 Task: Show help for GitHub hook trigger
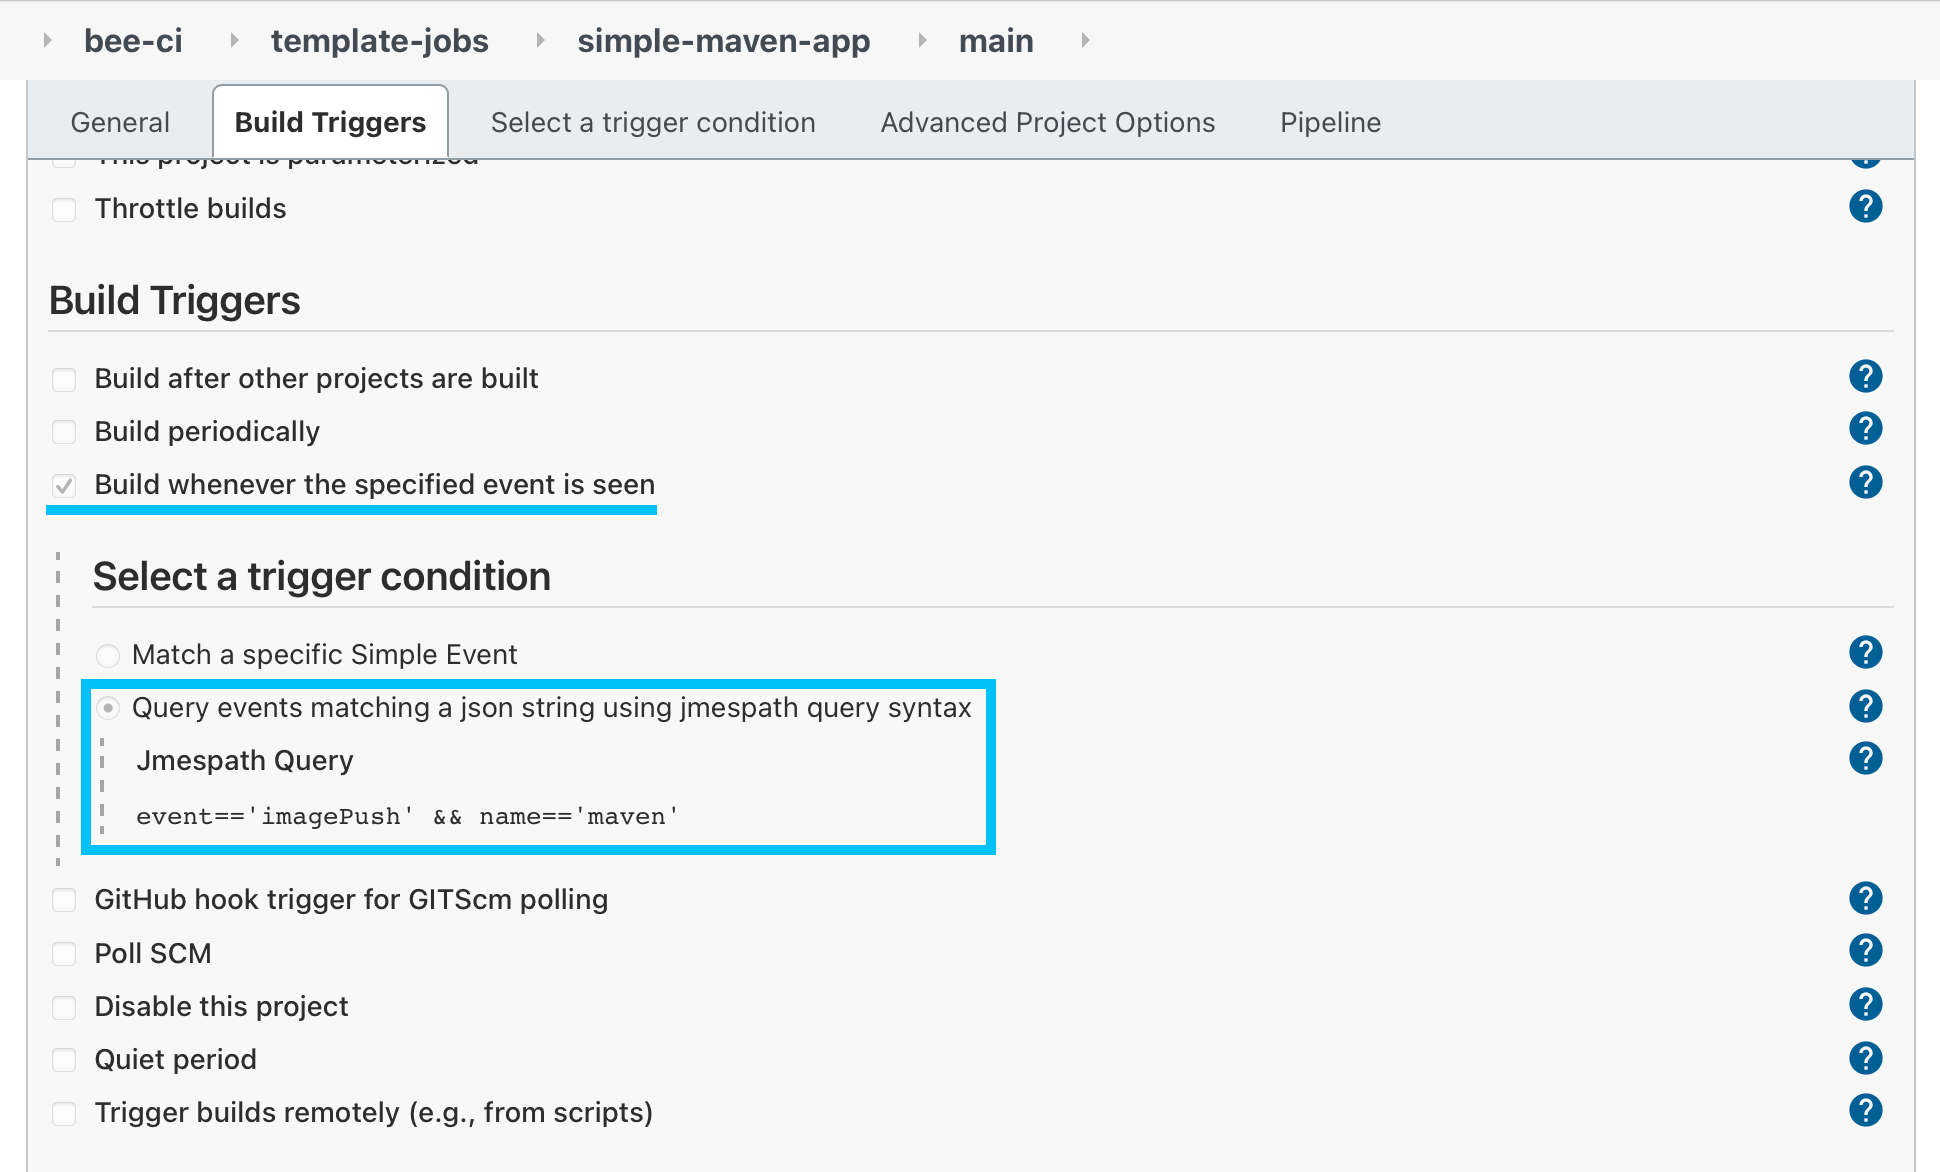[x=1865, y=899]
